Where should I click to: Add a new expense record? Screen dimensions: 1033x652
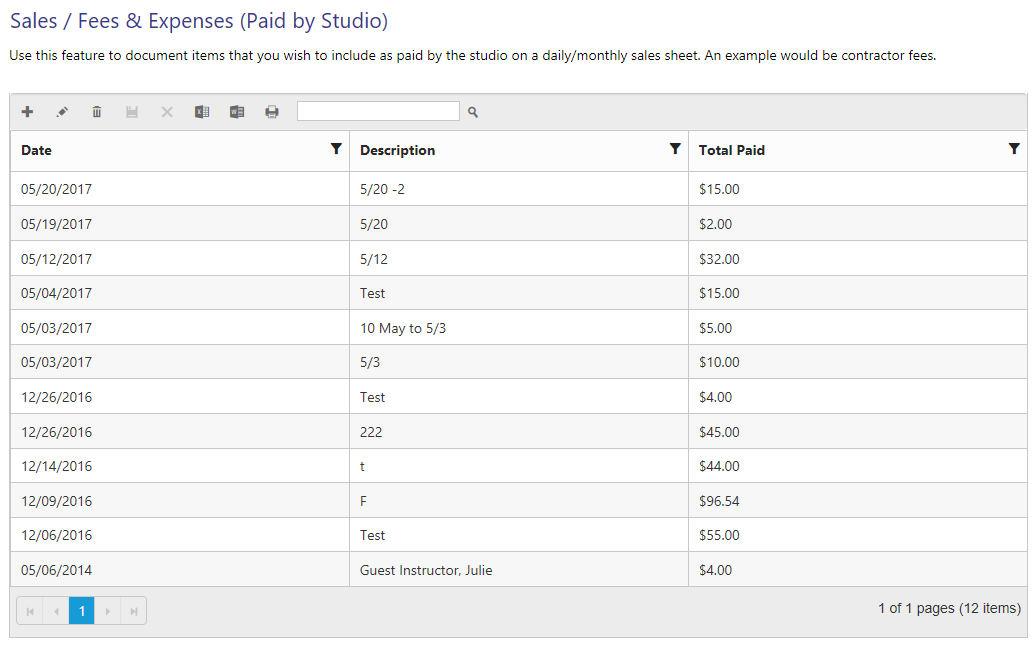coord(27,112)
